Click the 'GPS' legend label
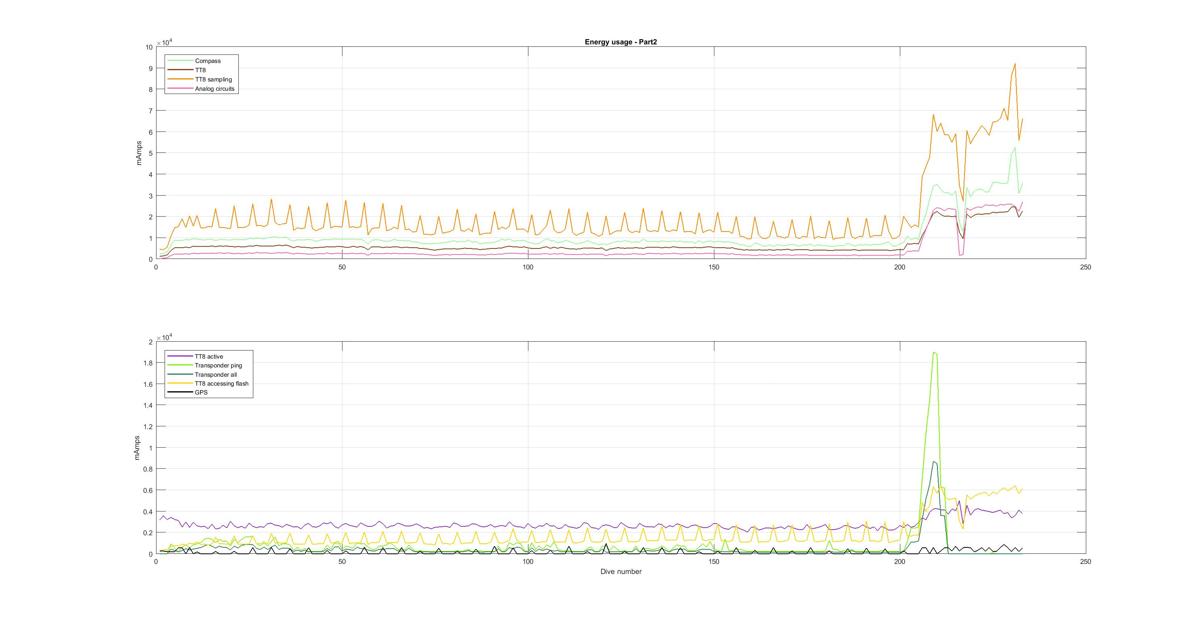 click(x=201, y=392)
